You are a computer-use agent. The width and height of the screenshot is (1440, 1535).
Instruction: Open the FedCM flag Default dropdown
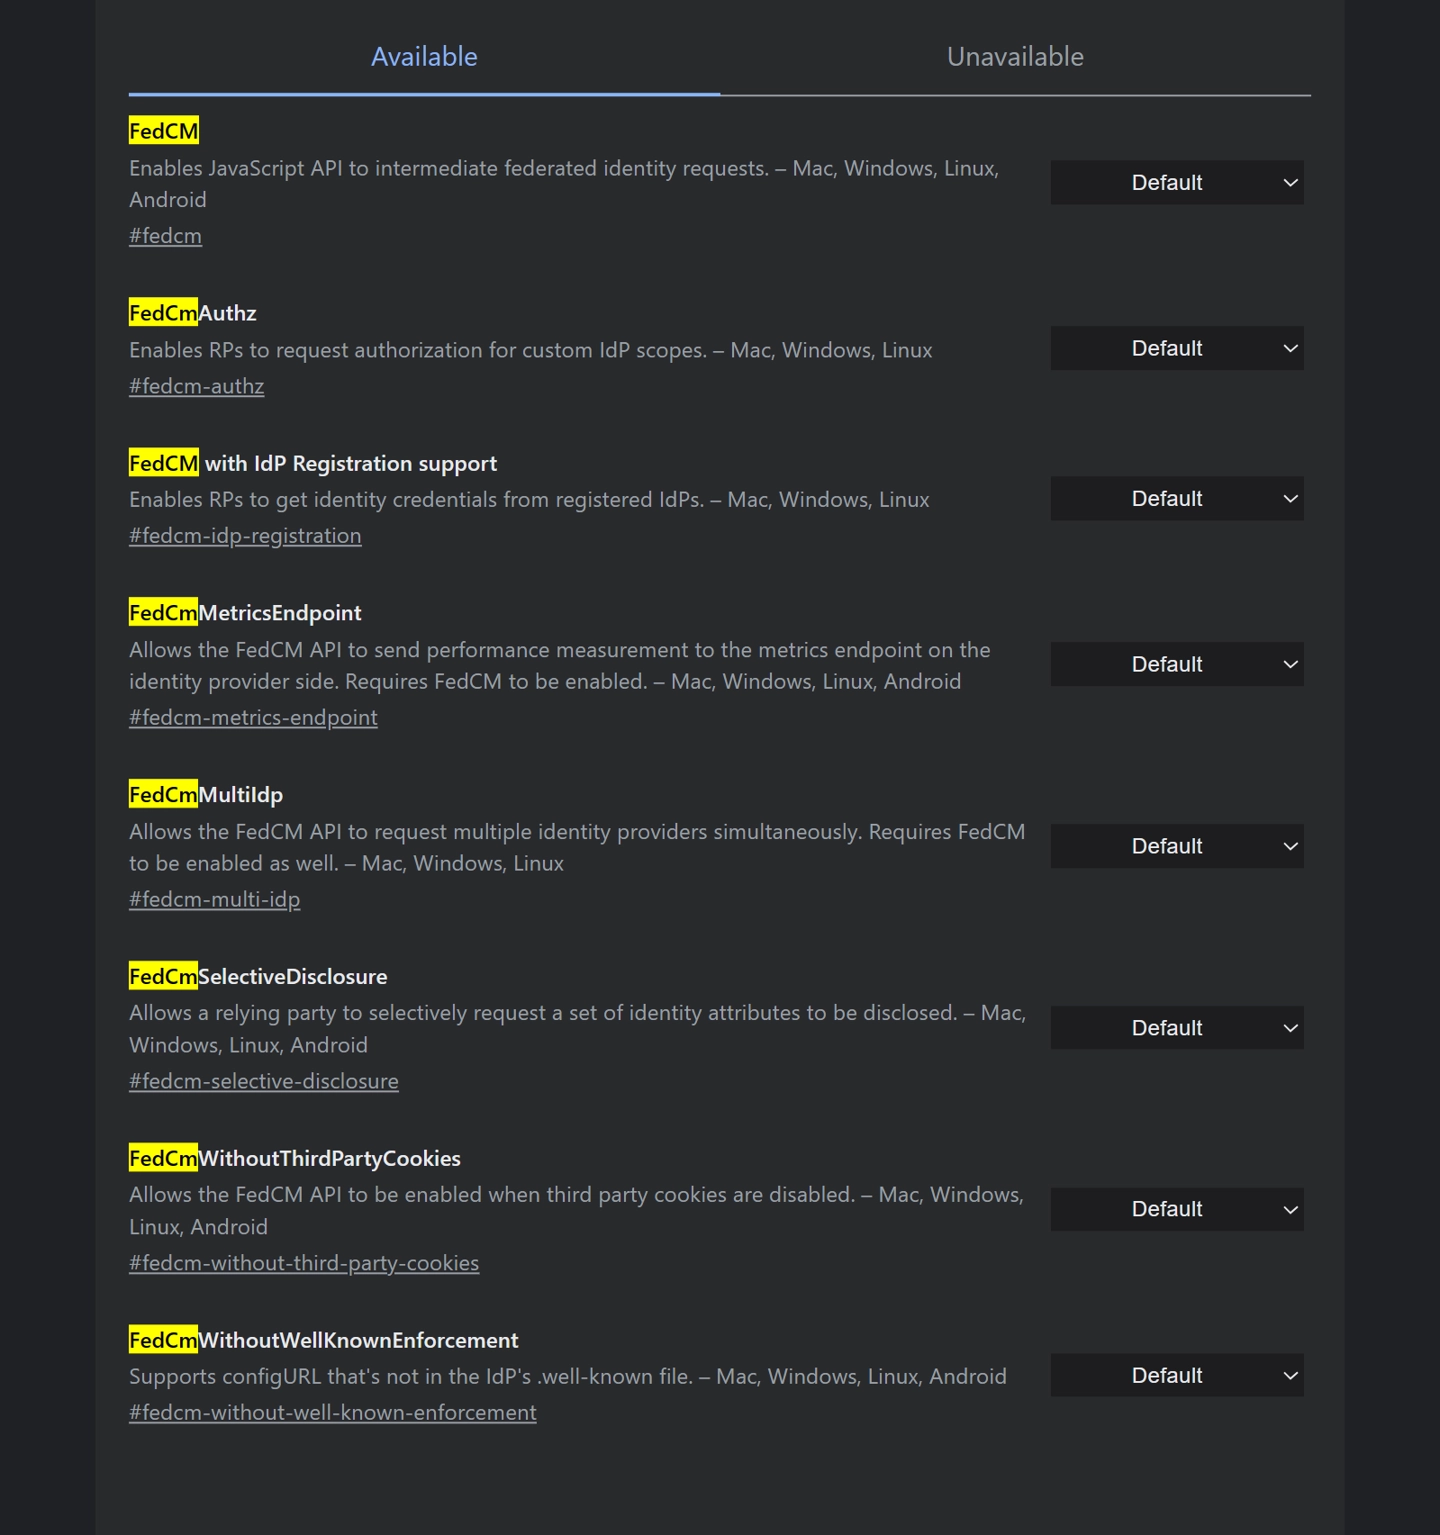pyautogui.click(x=1177, y=183)
